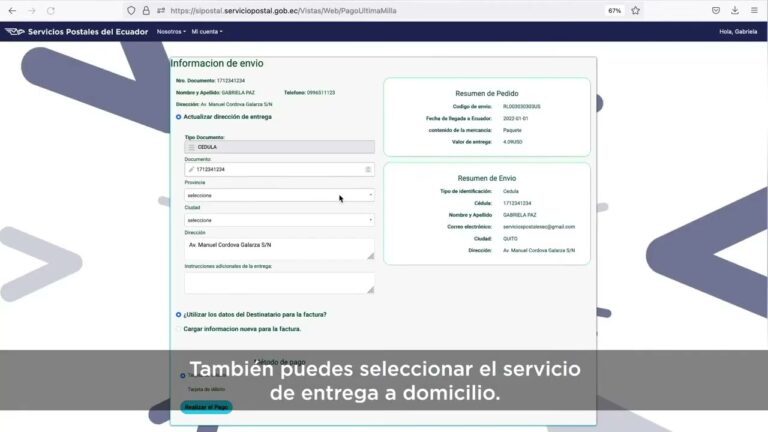Bookmark page with the star icon

pos(635,10)
